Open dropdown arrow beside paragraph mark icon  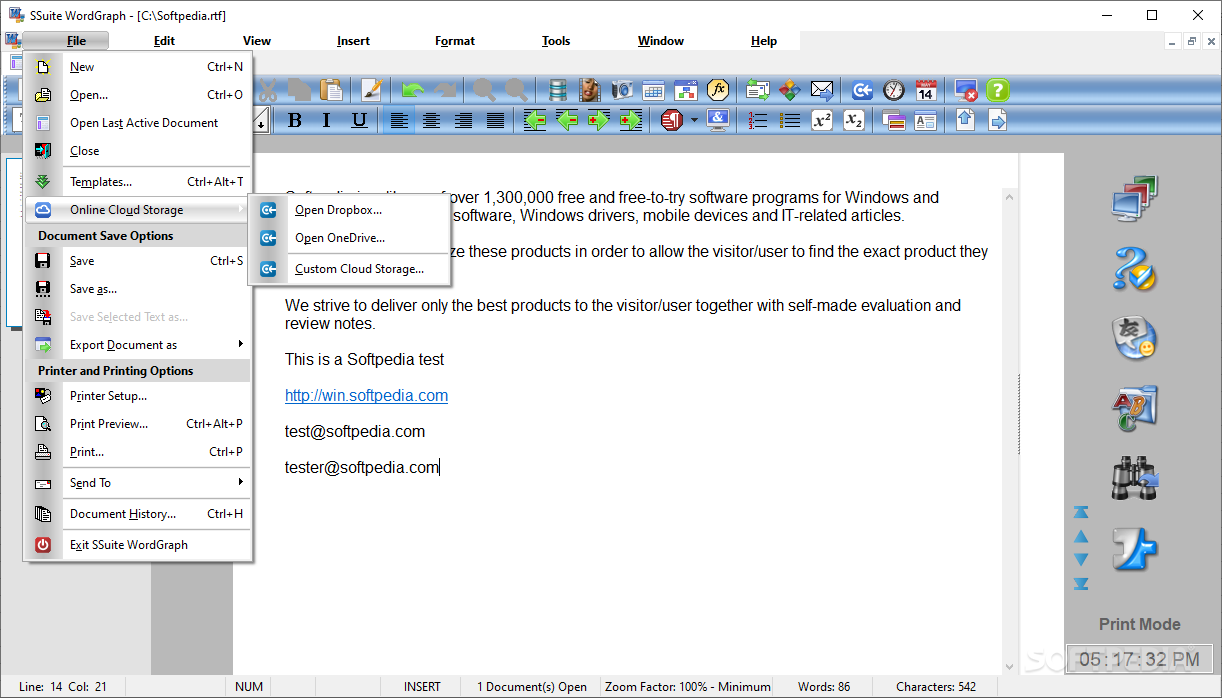click(694, 120)
